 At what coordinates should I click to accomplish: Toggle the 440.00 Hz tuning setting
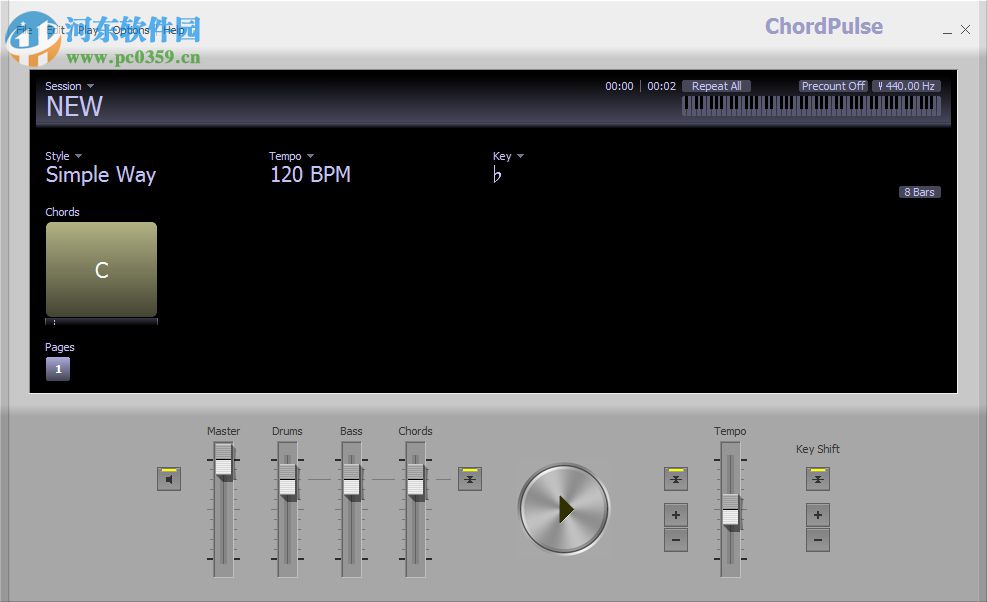tap(906, 86)
